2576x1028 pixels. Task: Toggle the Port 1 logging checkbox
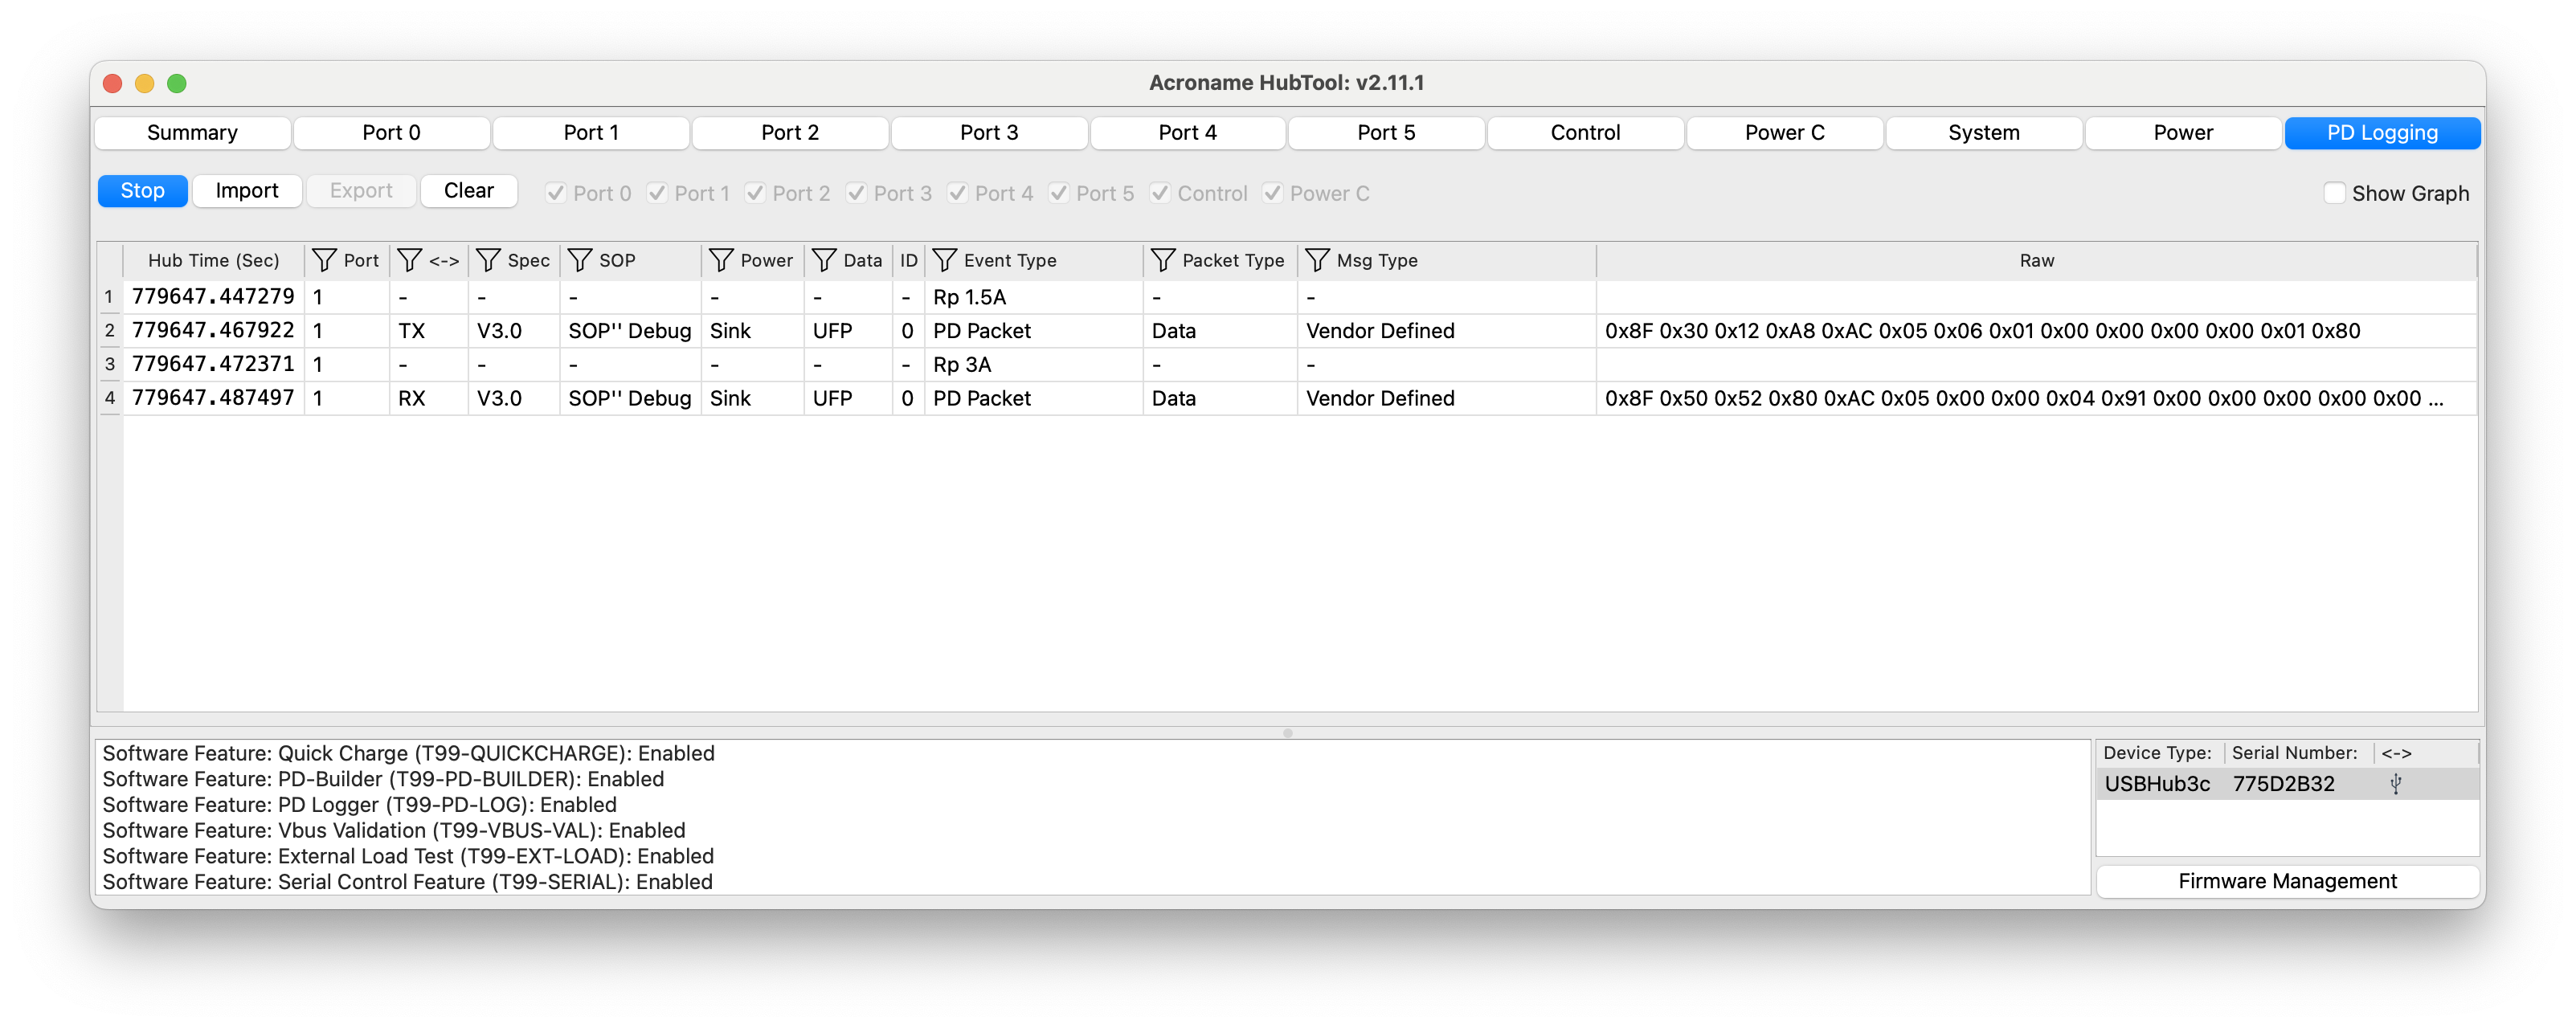657,193
